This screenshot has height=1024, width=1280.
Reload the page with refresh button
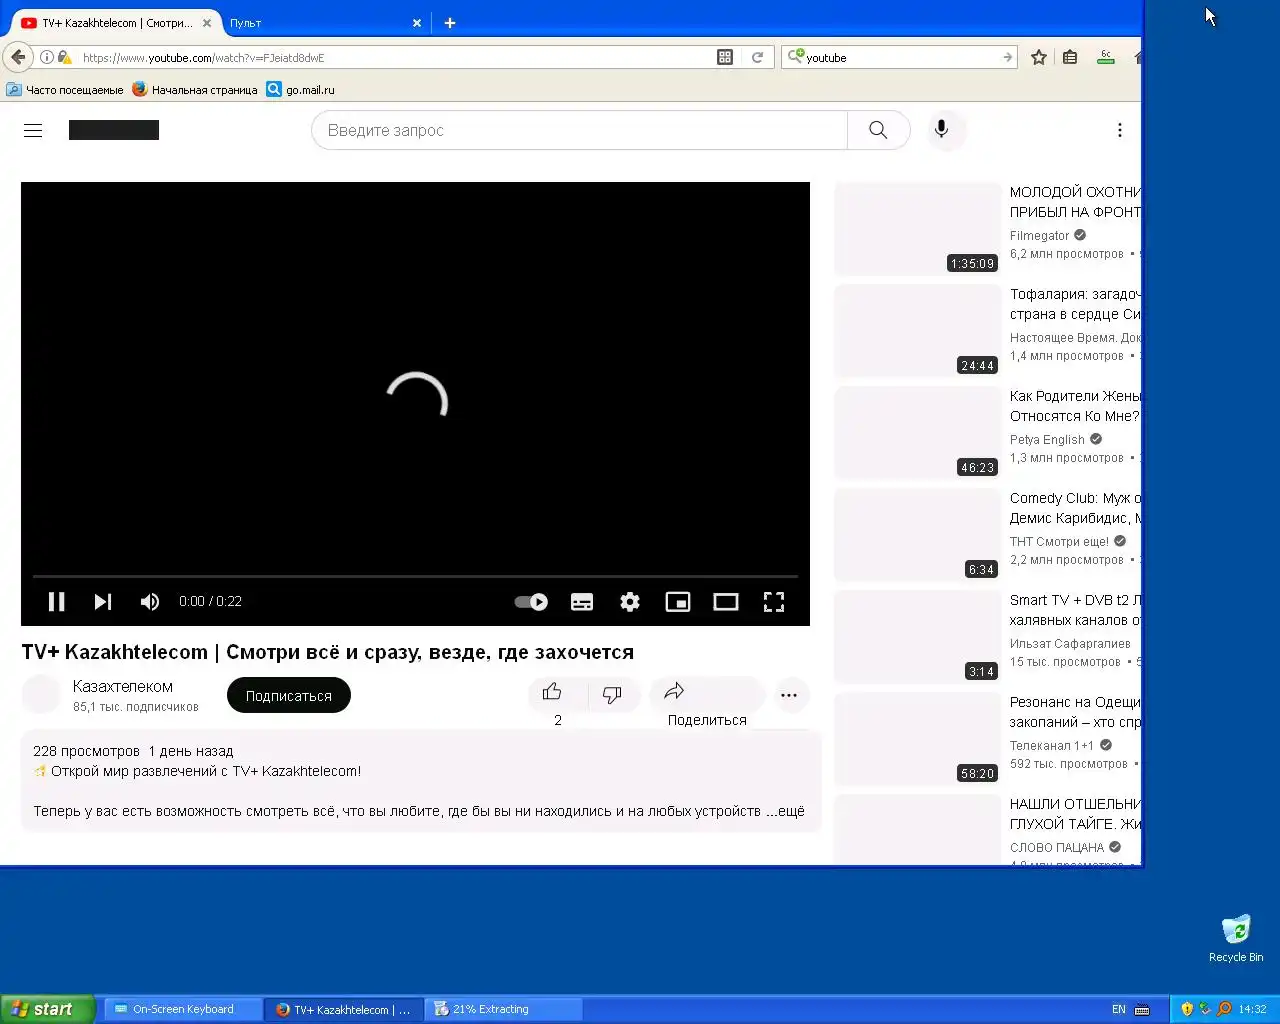(x=757, y=57)
